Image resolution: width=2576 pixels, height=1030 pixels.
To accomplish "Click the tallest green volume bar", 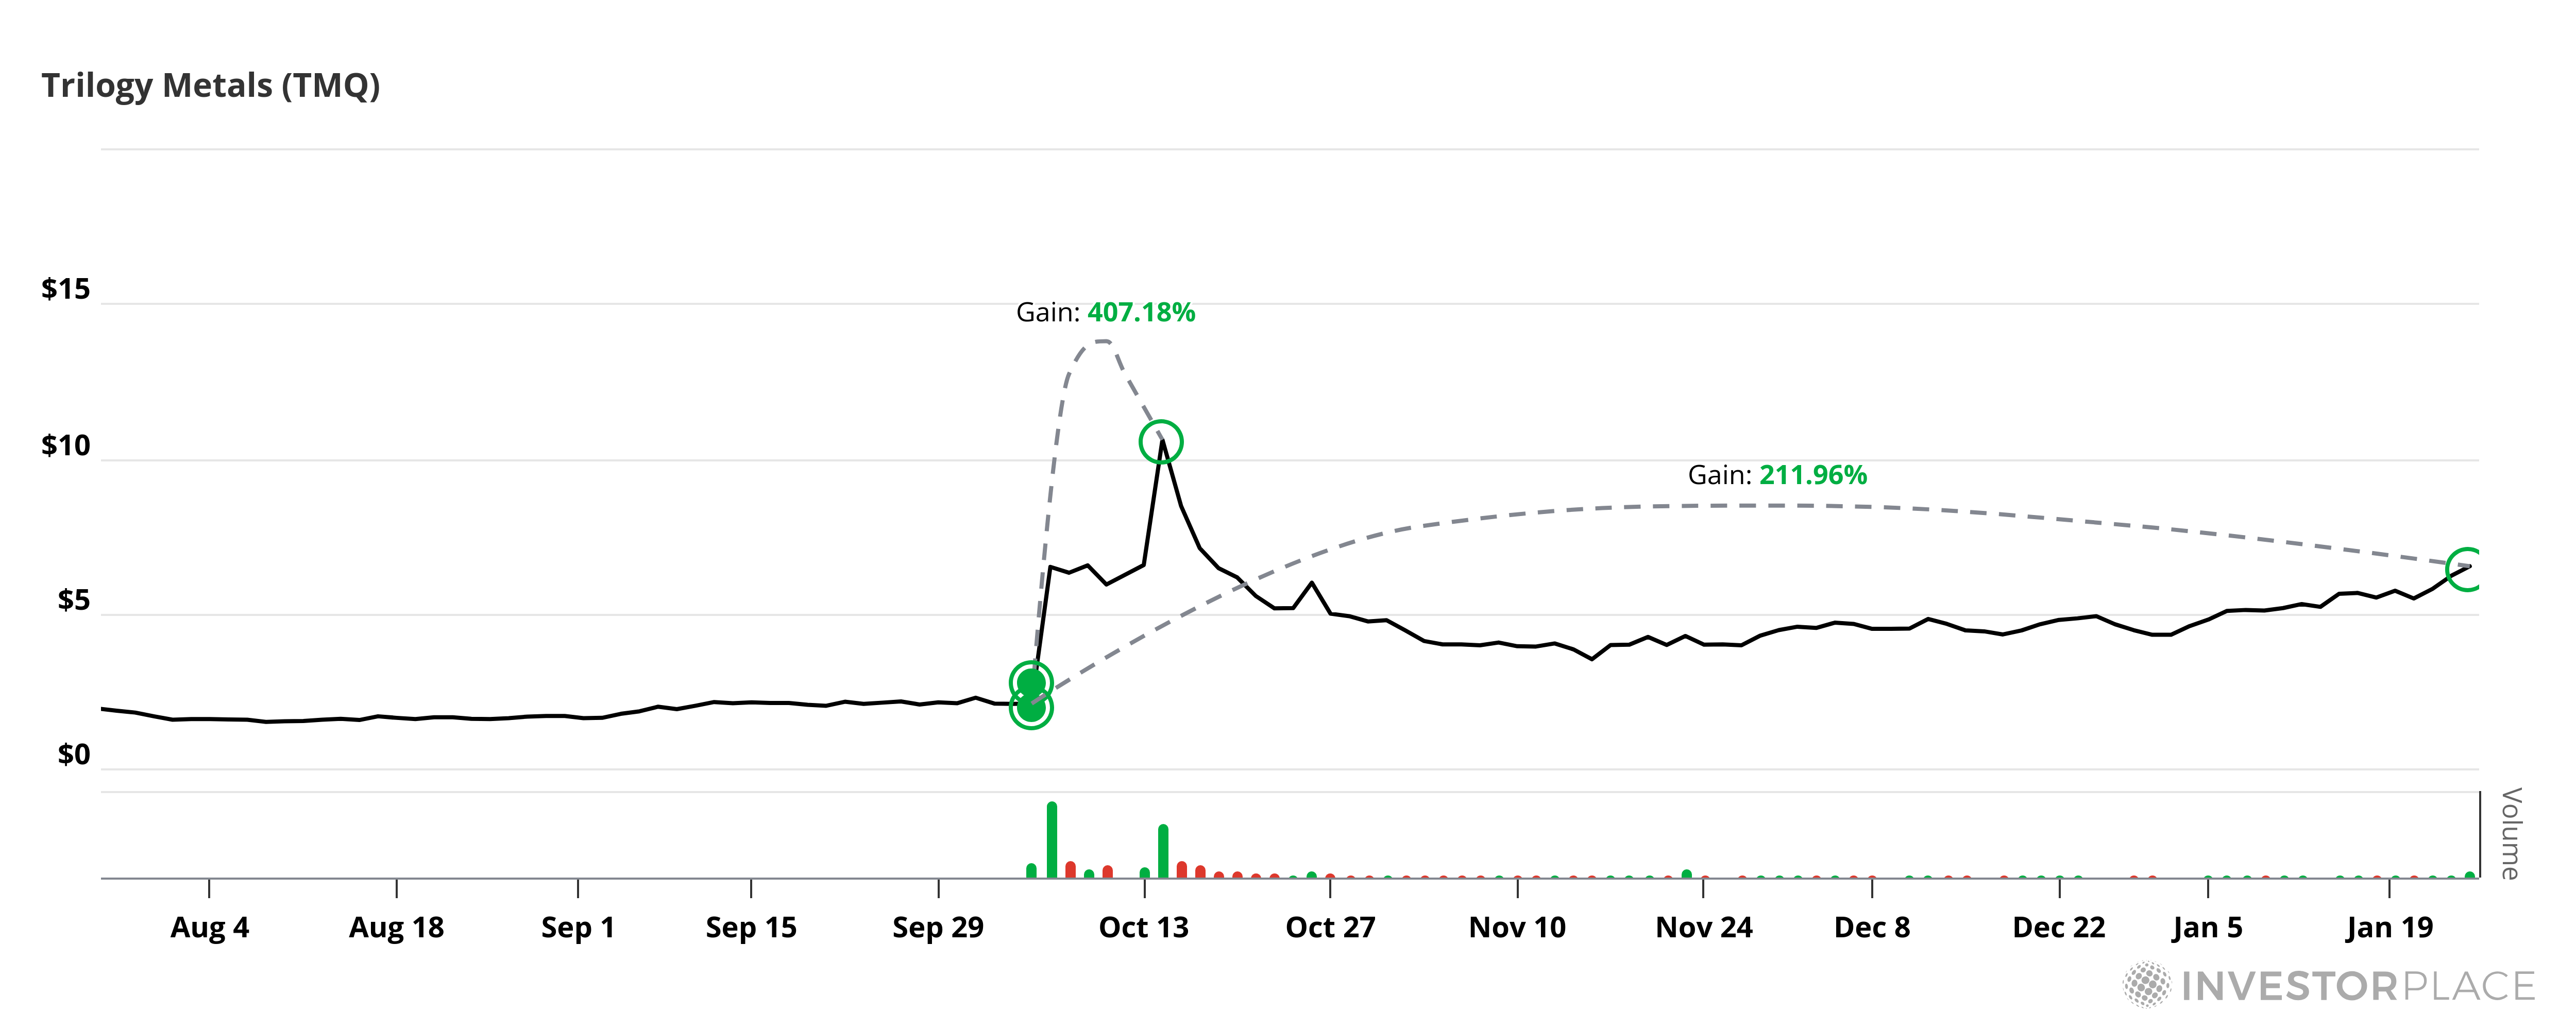I will pyautogui.click(x=1052, y=840).
